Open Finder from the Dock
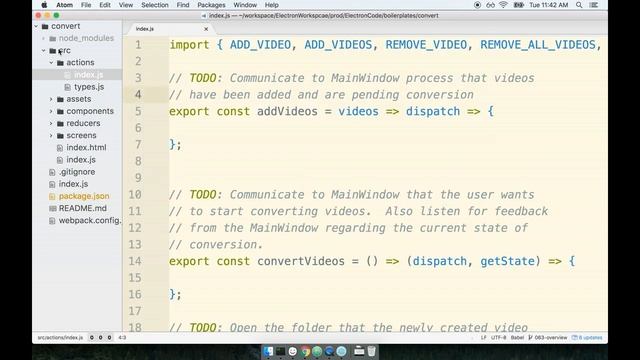Screen dimensions: 640x360 point(268,351)
